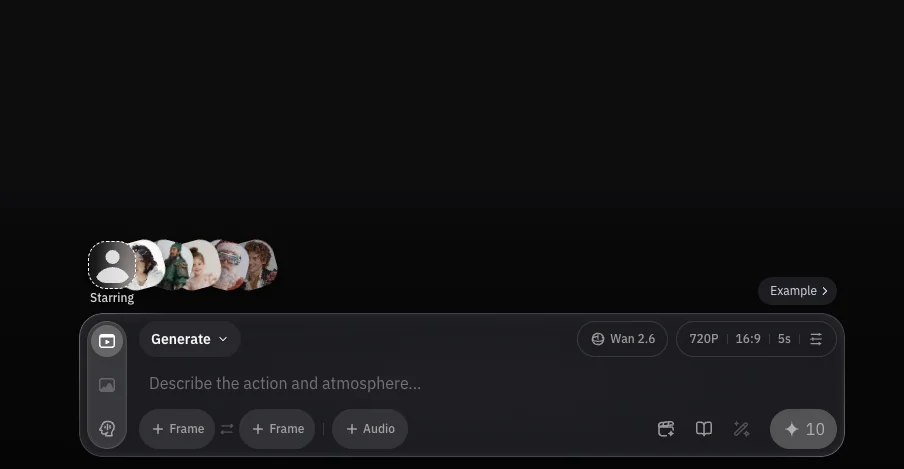Switch to image mode icon in sidebar

107,385
